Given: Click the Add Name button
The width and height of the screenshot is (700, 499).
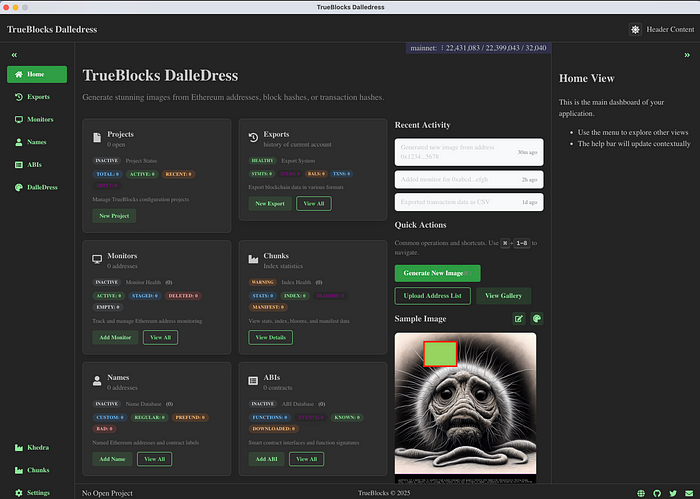Looking at the screenshot, I should [112, 459].
